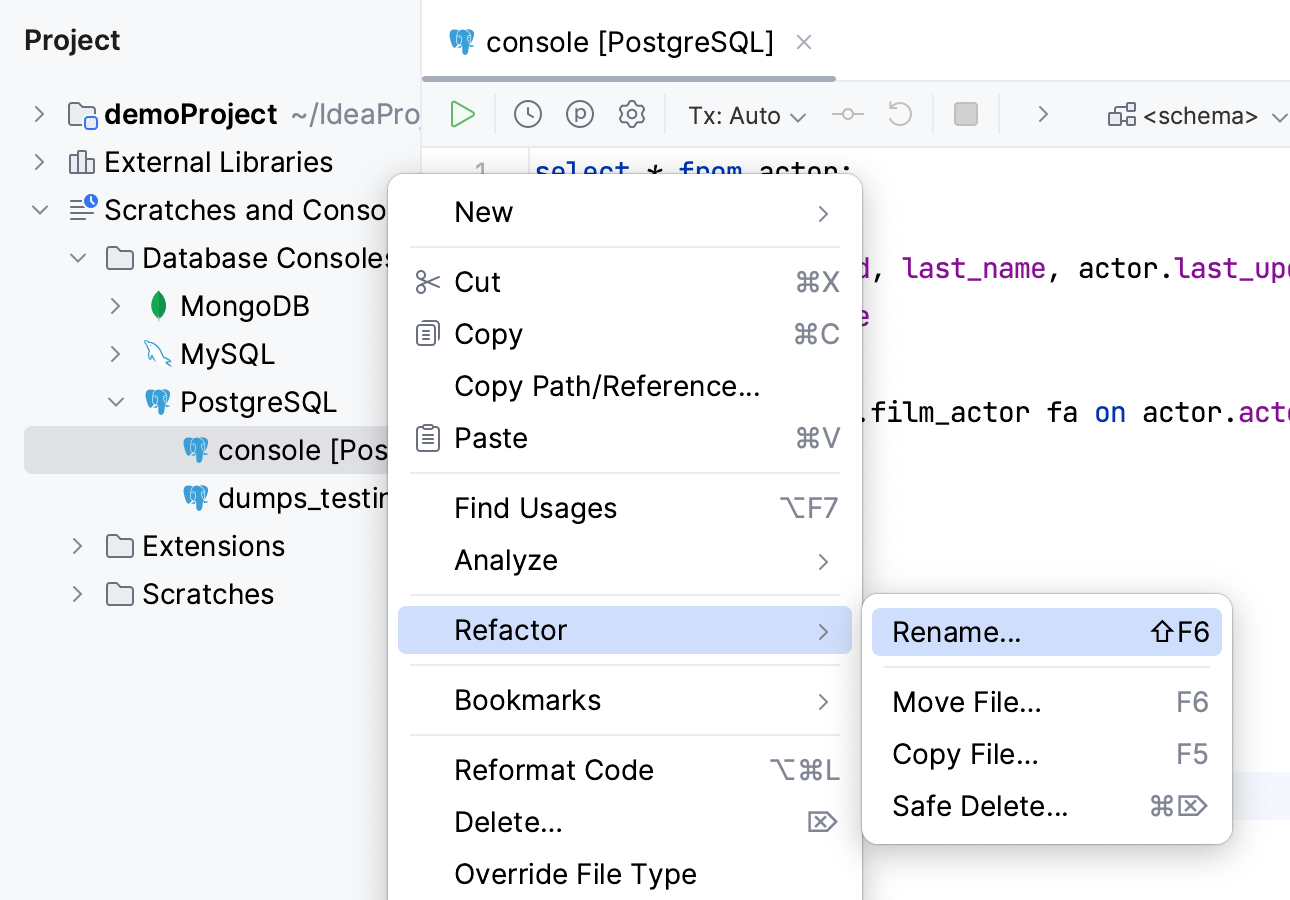1290x900 pixels.
Task: Open the Bookmarks submenu
Action: (625, 700)
